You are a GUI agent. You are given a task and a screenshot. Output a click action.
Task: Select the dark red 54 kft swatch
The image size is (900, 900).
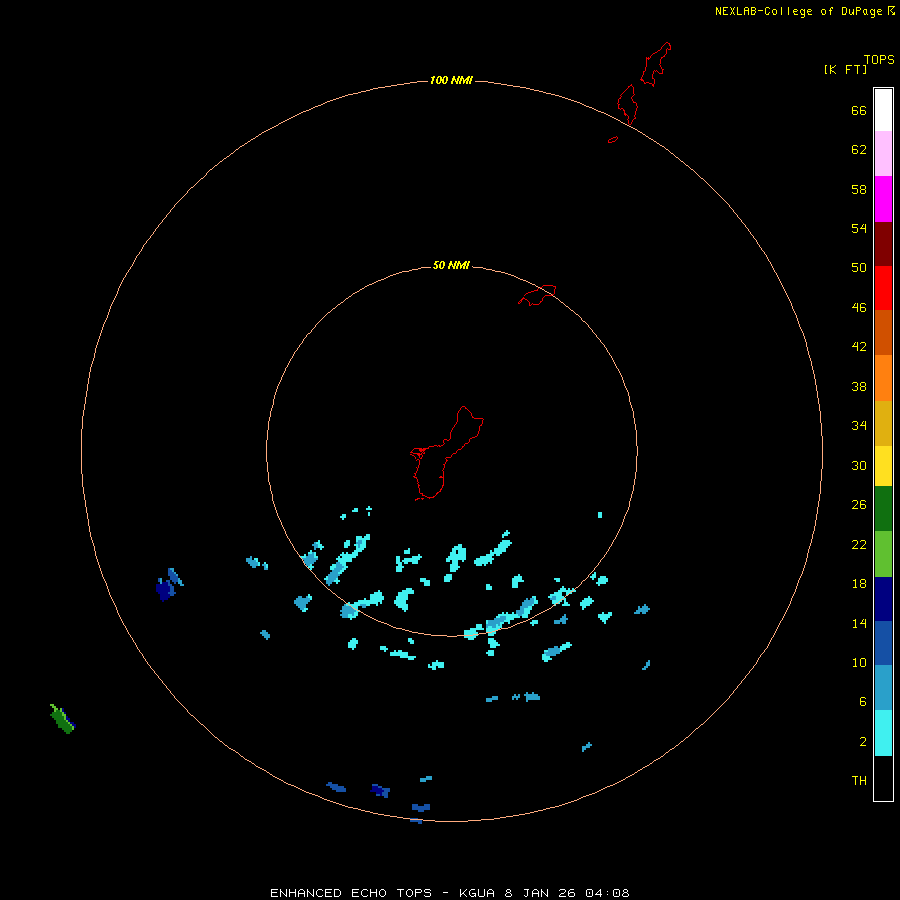point(883,243)
